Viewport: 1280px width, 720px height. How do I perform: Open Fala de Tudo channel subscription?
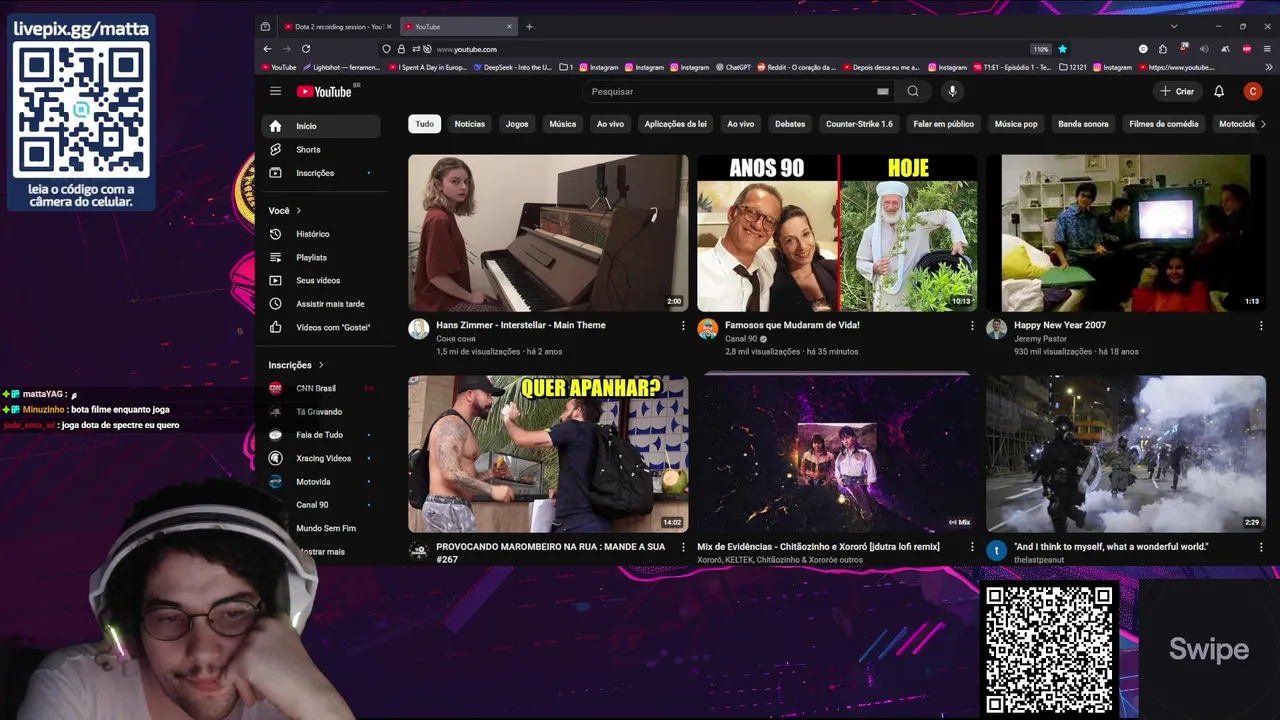[321, 435]
